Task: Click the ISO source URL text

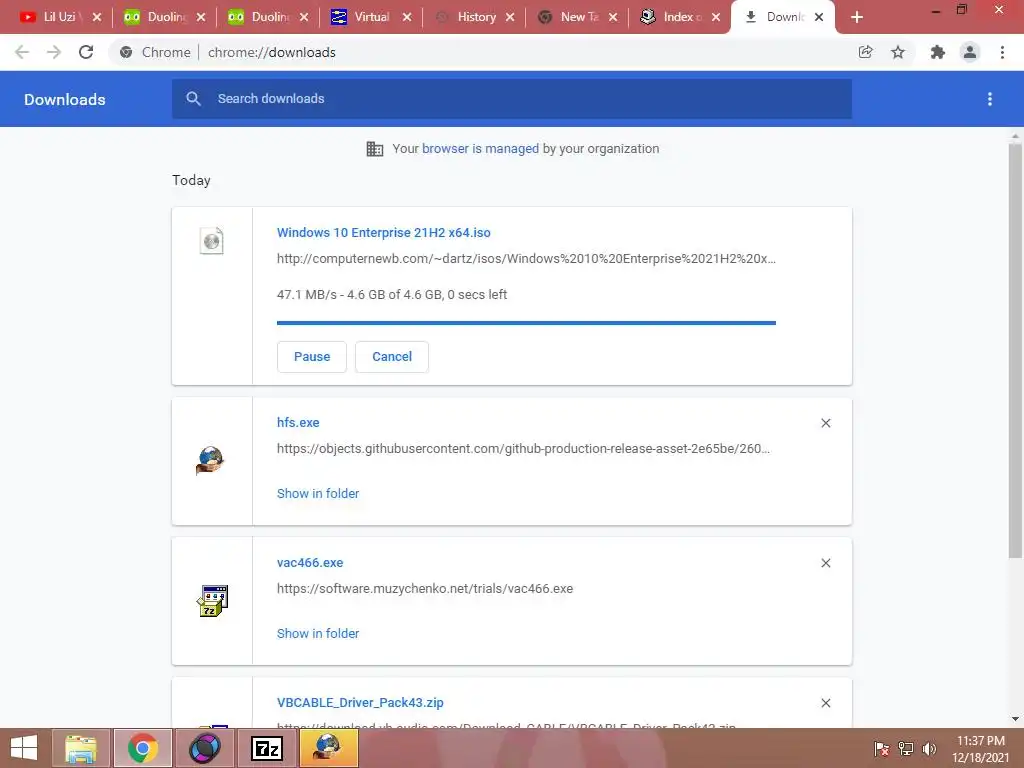Action: [526, 259]
